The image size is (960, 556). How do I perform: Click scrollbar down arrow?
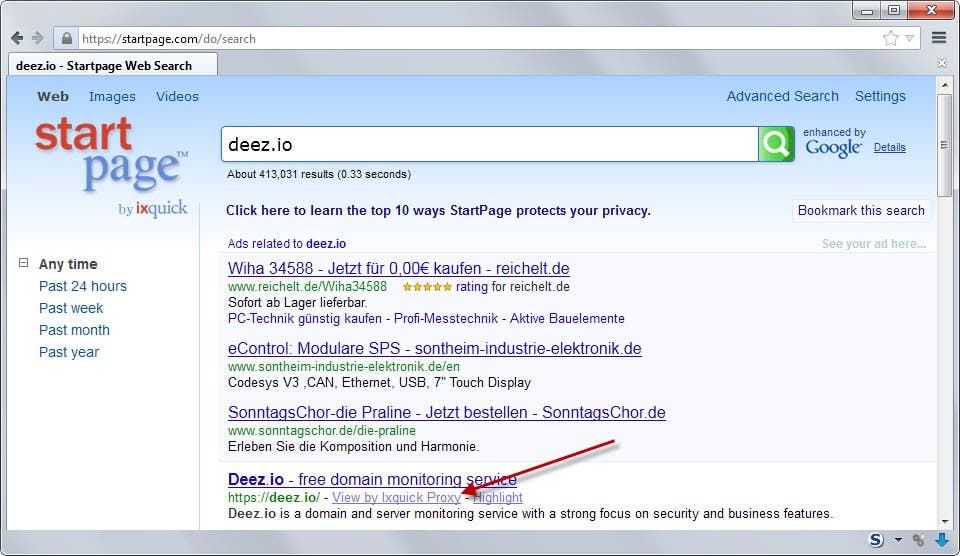945,521
